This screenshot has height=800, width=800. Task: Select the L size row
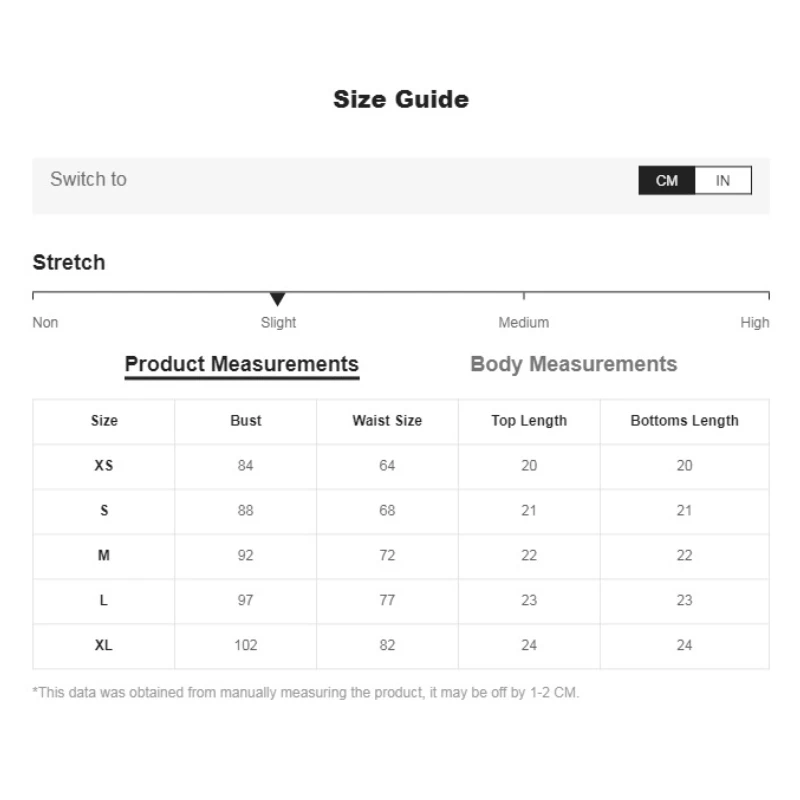click(103, 601)
